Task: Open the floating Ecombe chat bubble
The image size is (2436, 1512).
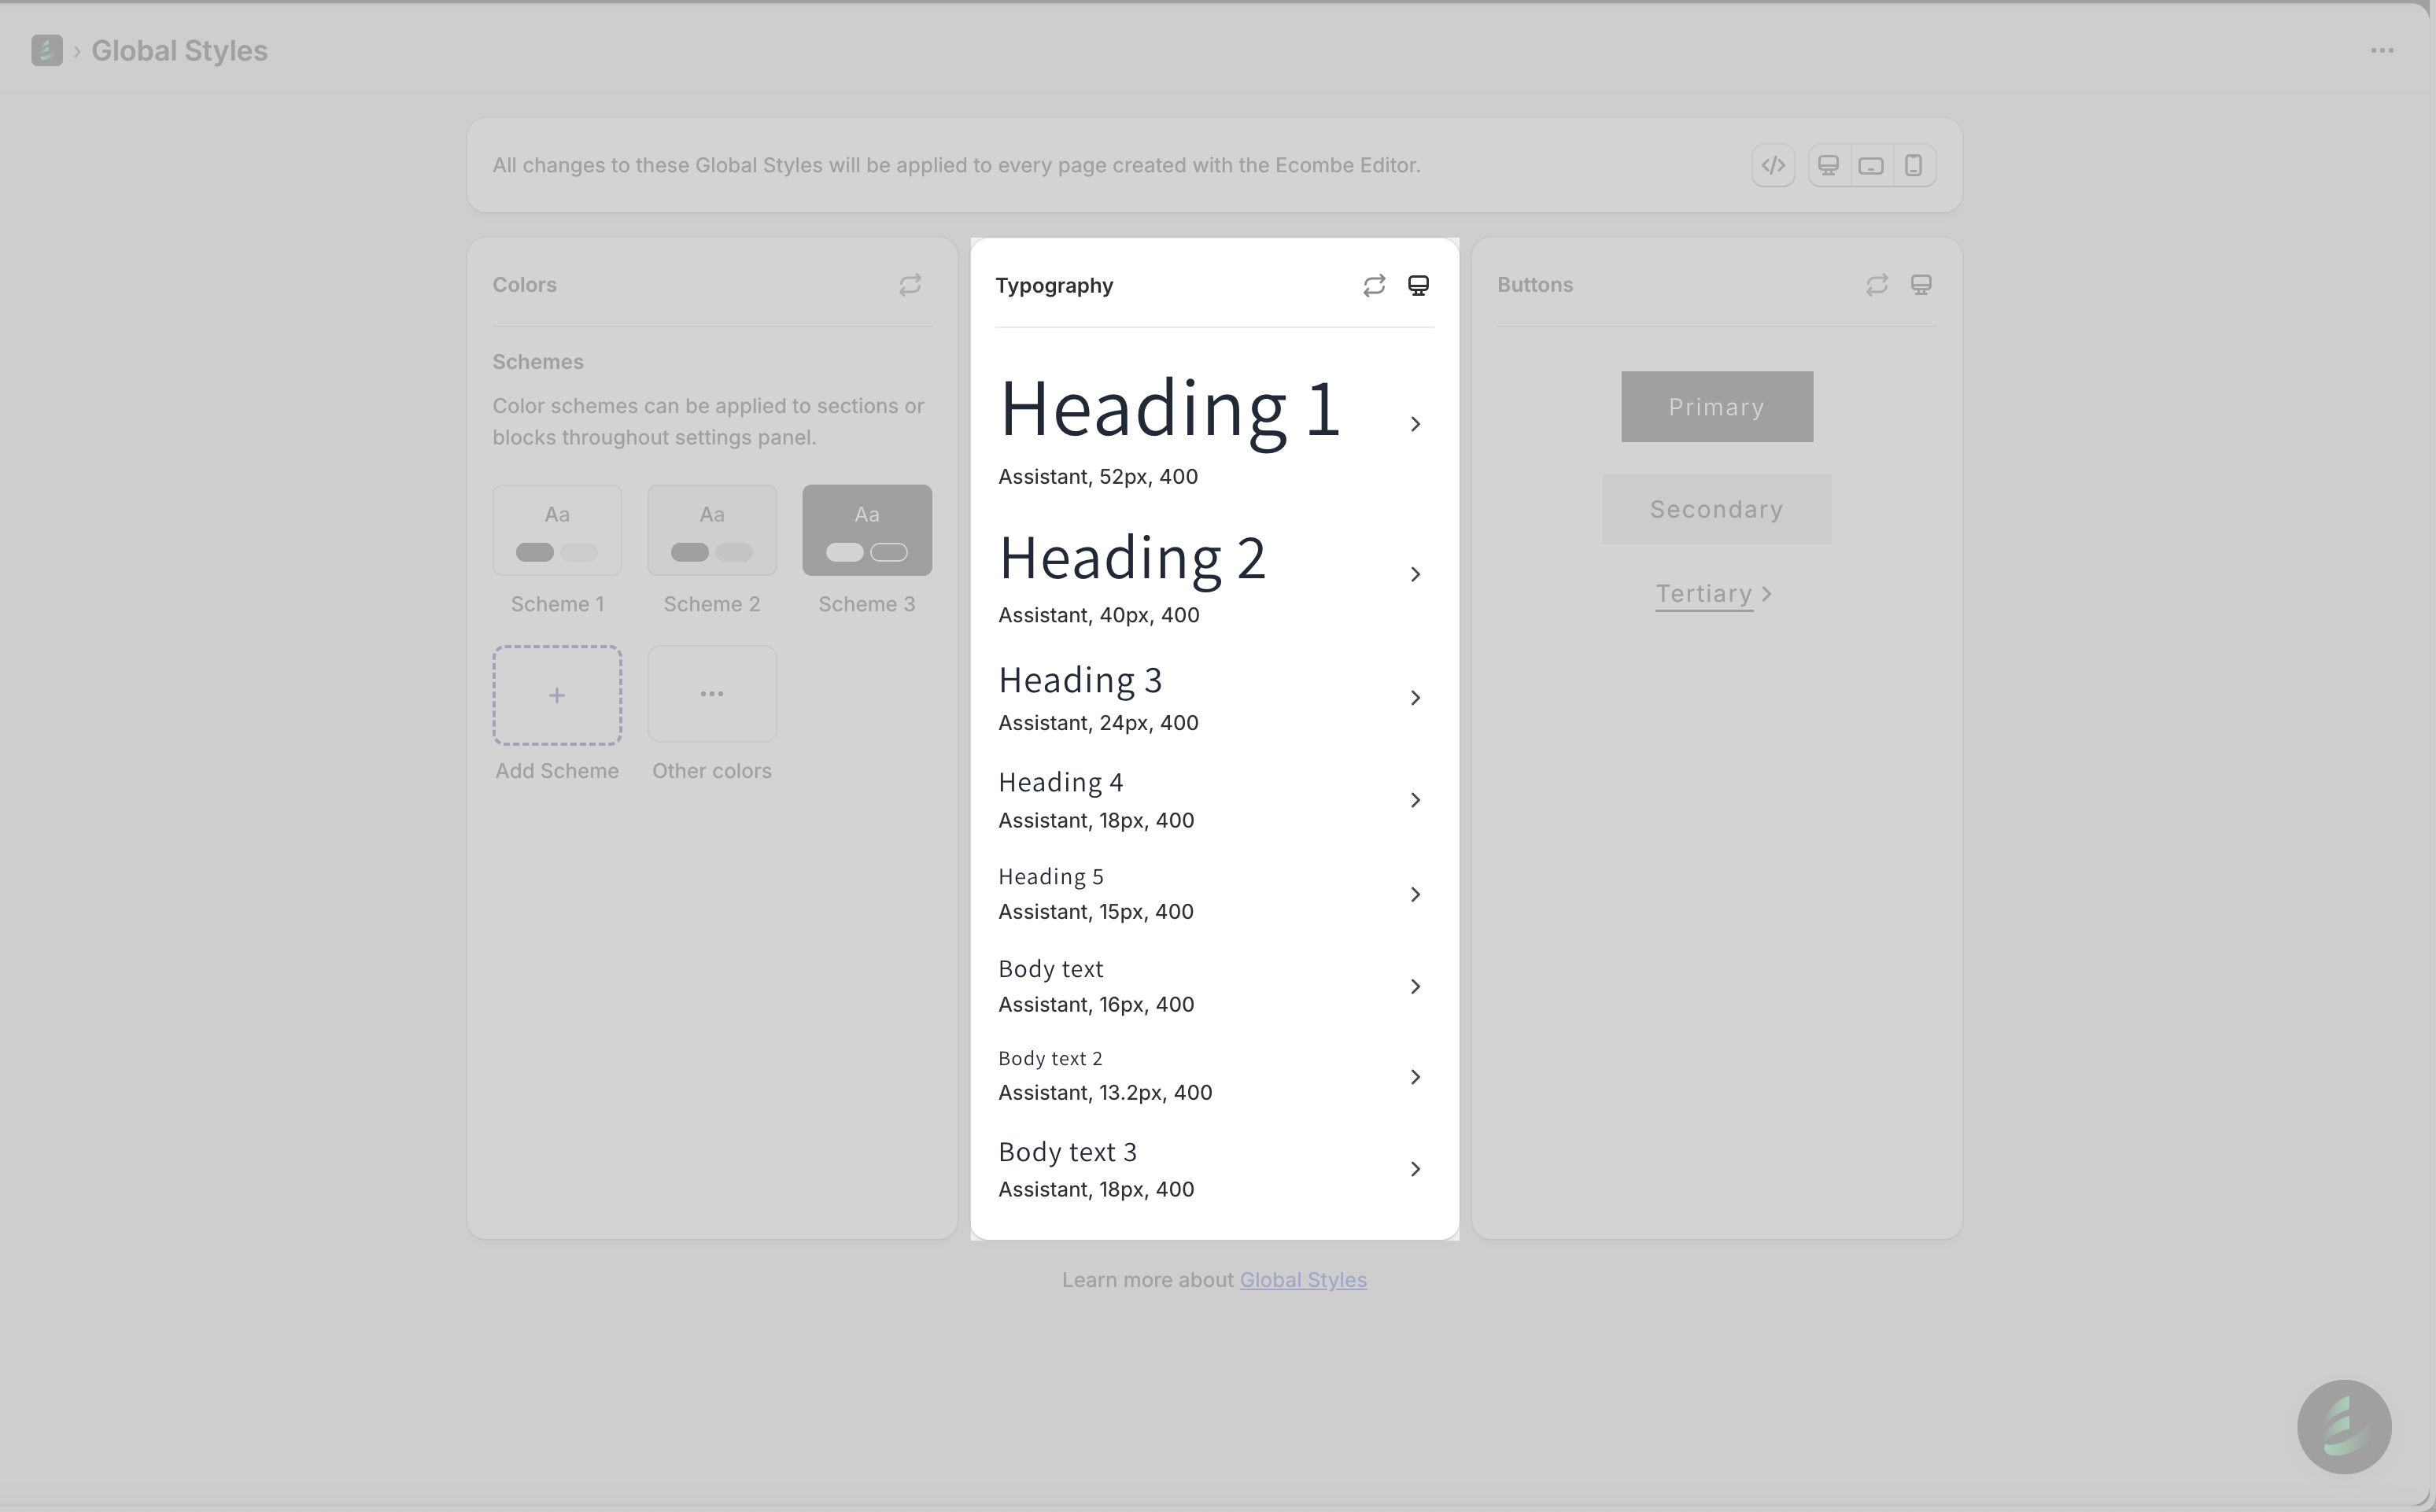Action: 2343,1426
